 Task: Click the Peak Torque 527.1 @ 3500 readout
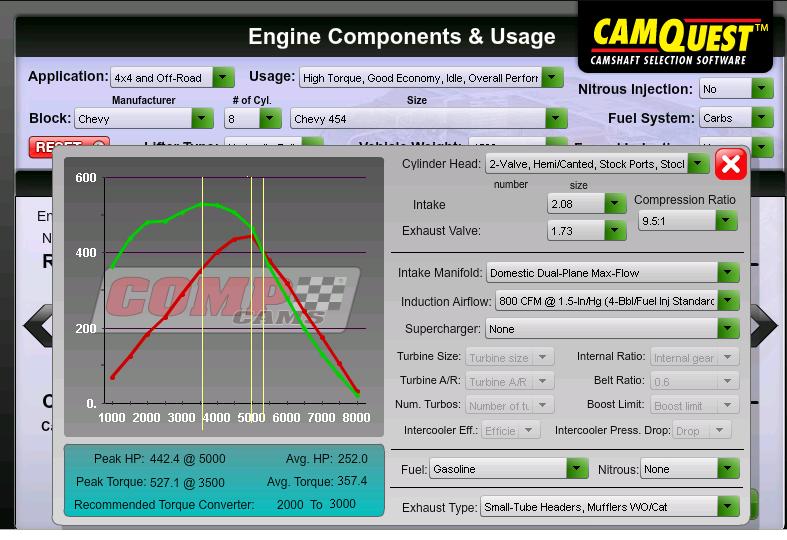click(150, 482)
